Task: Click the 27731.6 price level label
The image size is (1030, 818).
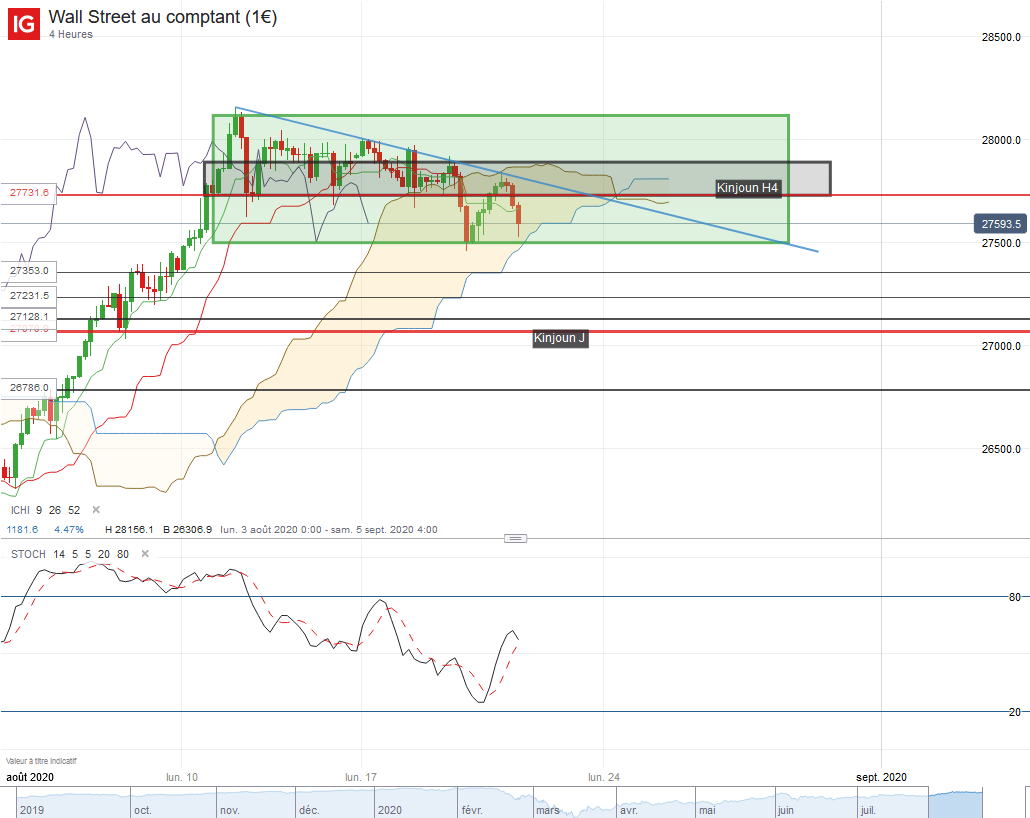Action: [x=29, y=193]
